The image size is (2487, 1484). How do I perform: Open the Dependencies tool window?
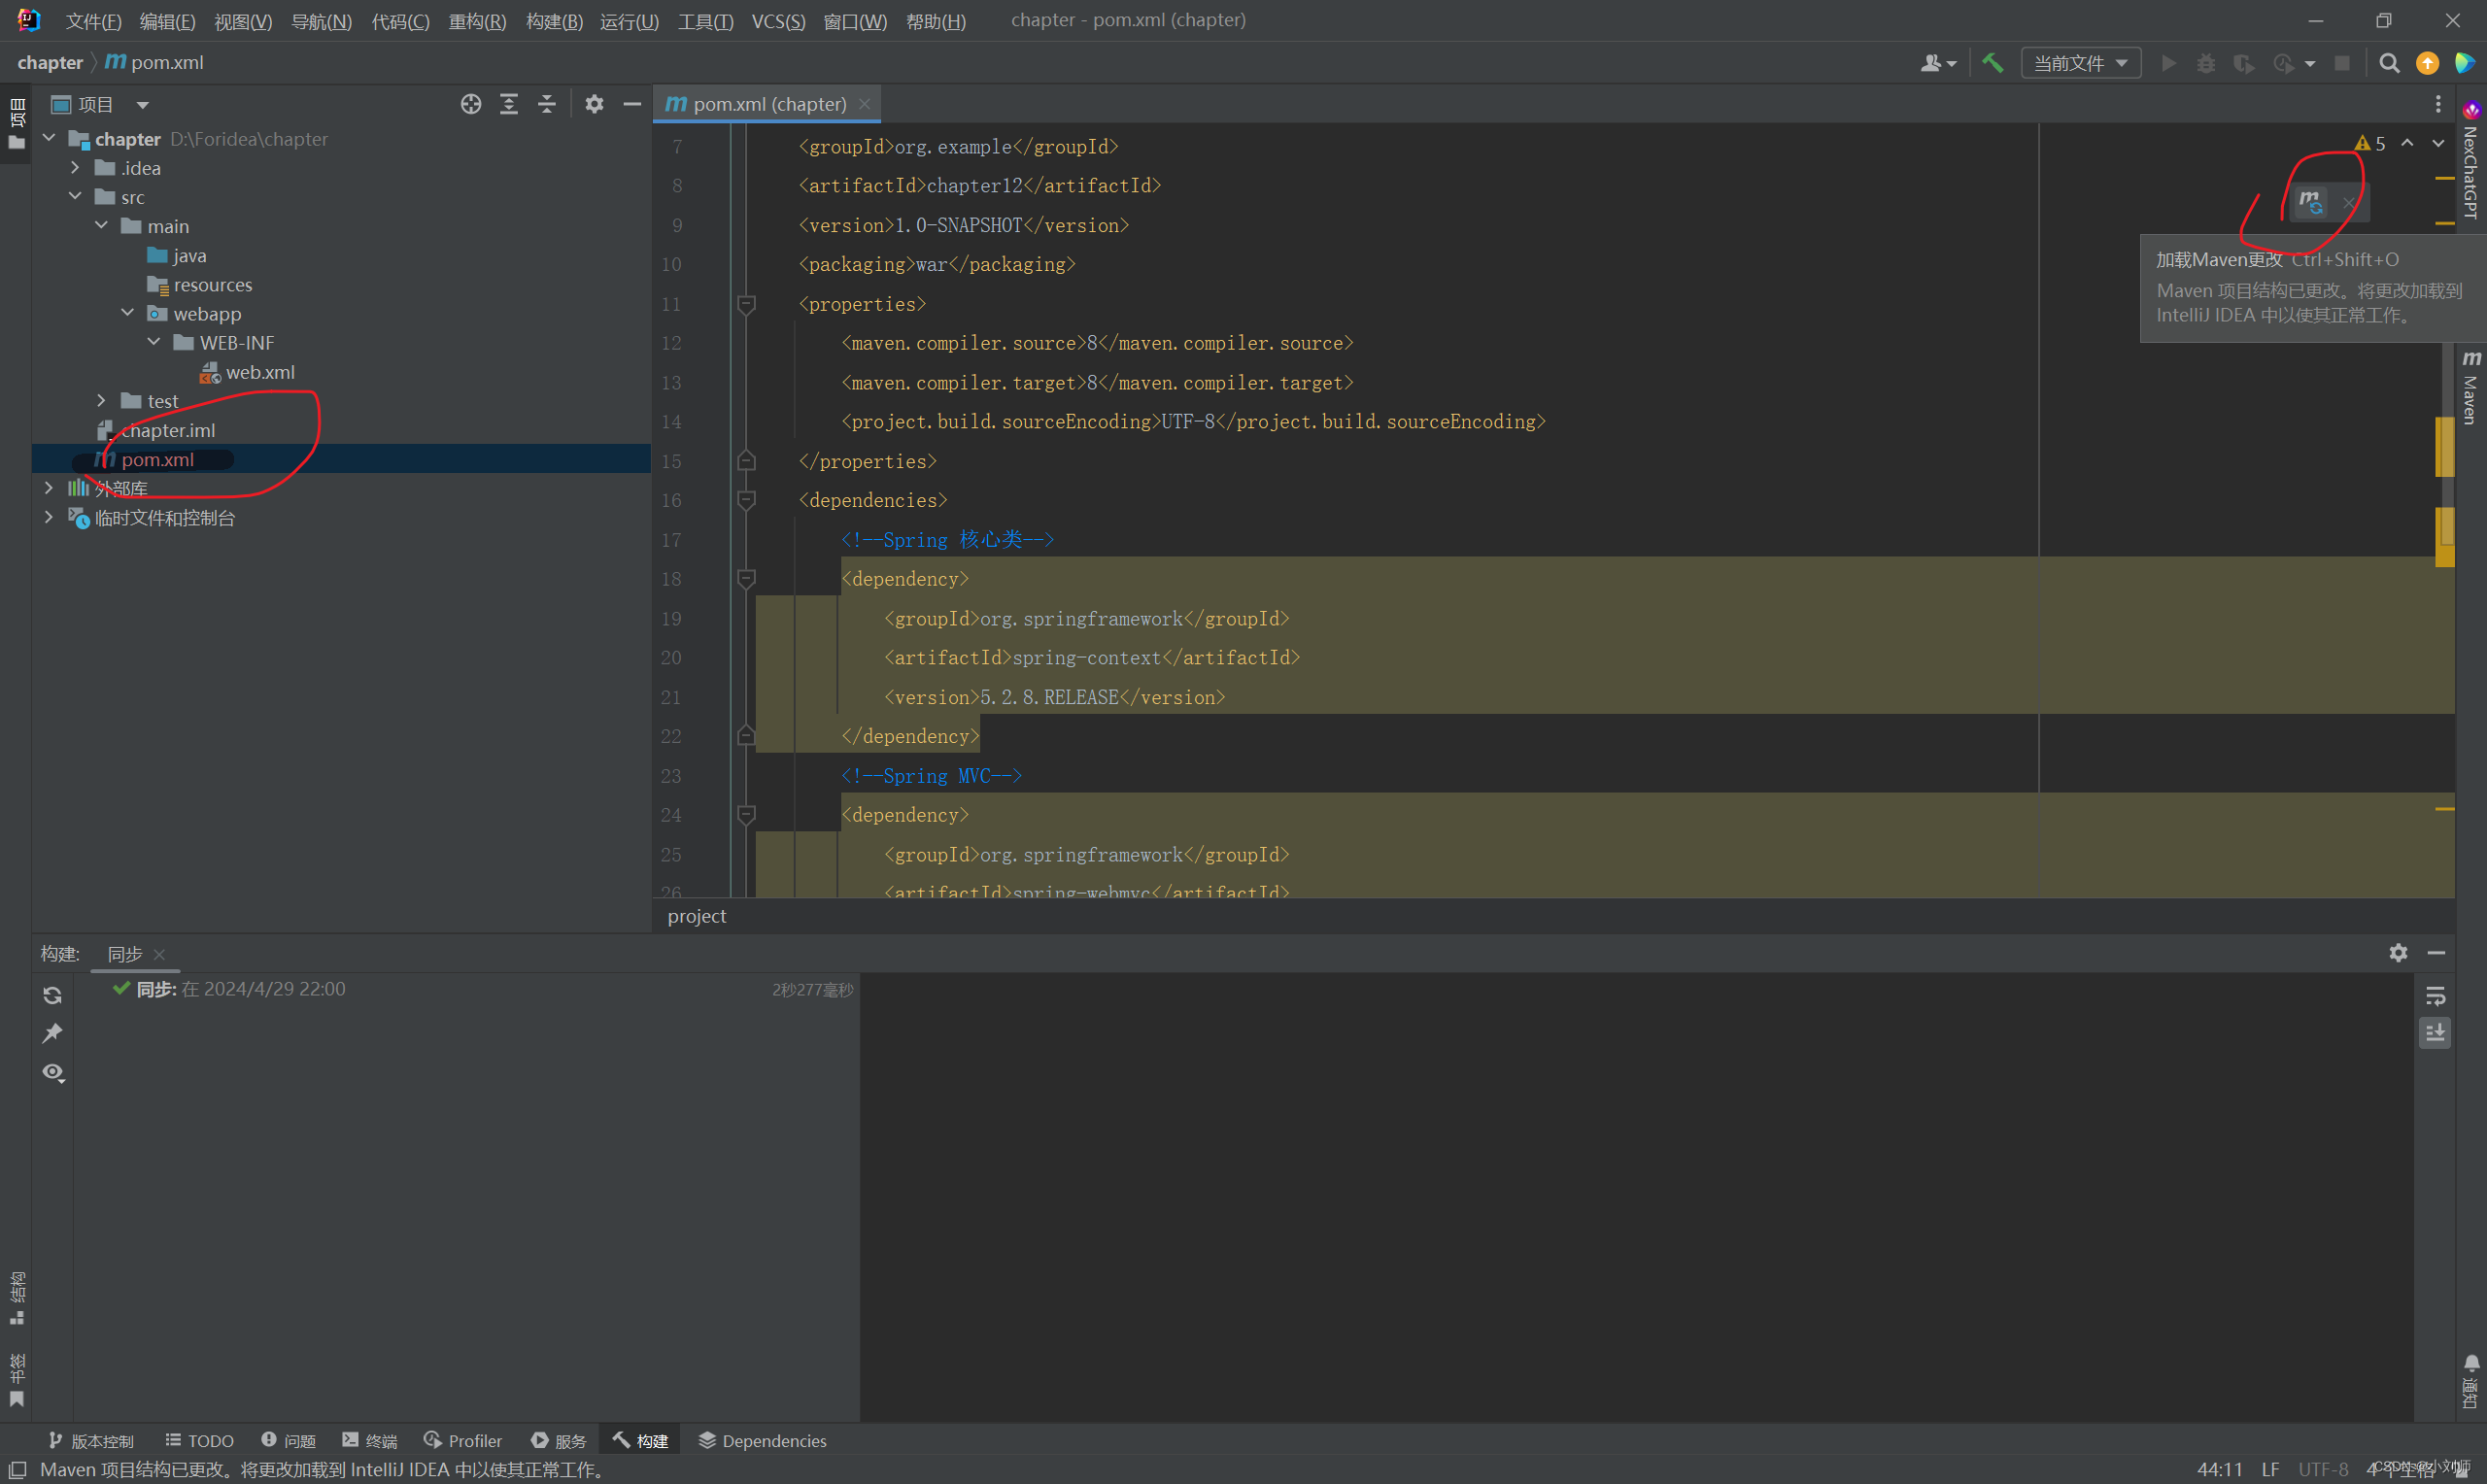tap(762, 1440)
